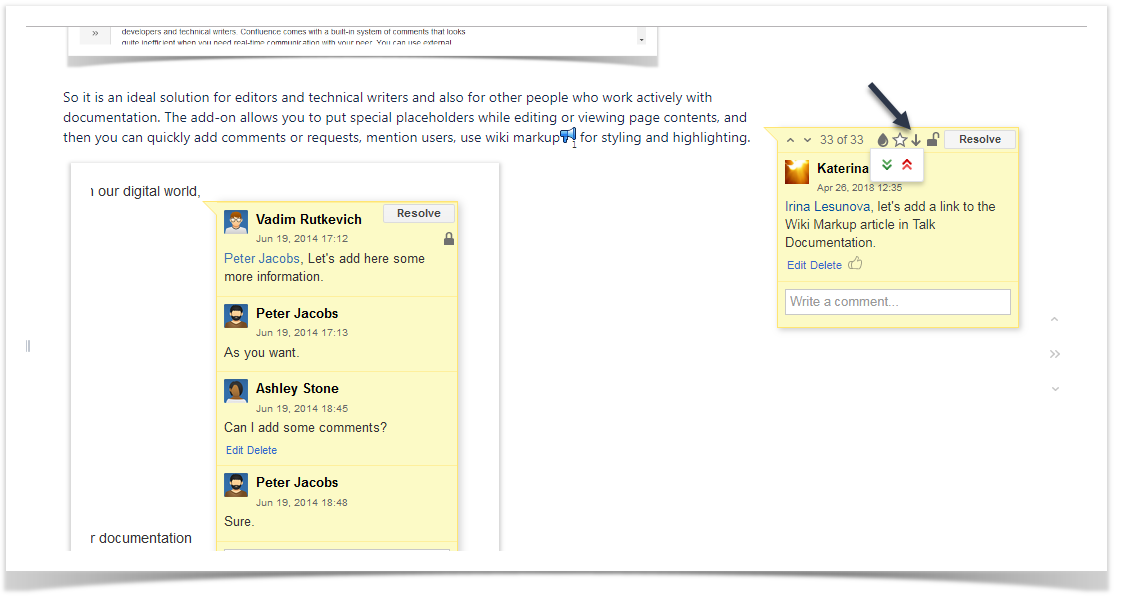Click the Write a comment field

[x=897, y=302]
